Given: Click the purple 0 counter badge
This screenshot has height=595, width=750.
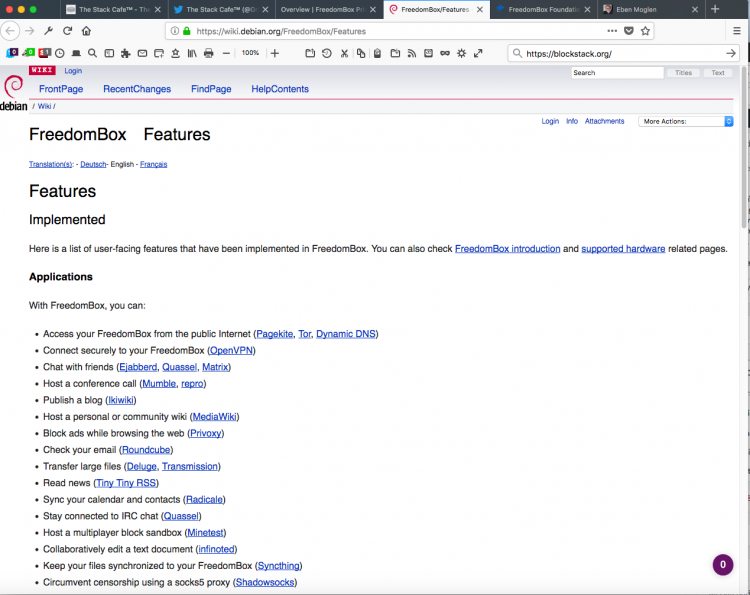Looking at the screenshot, I should (723, 564).
